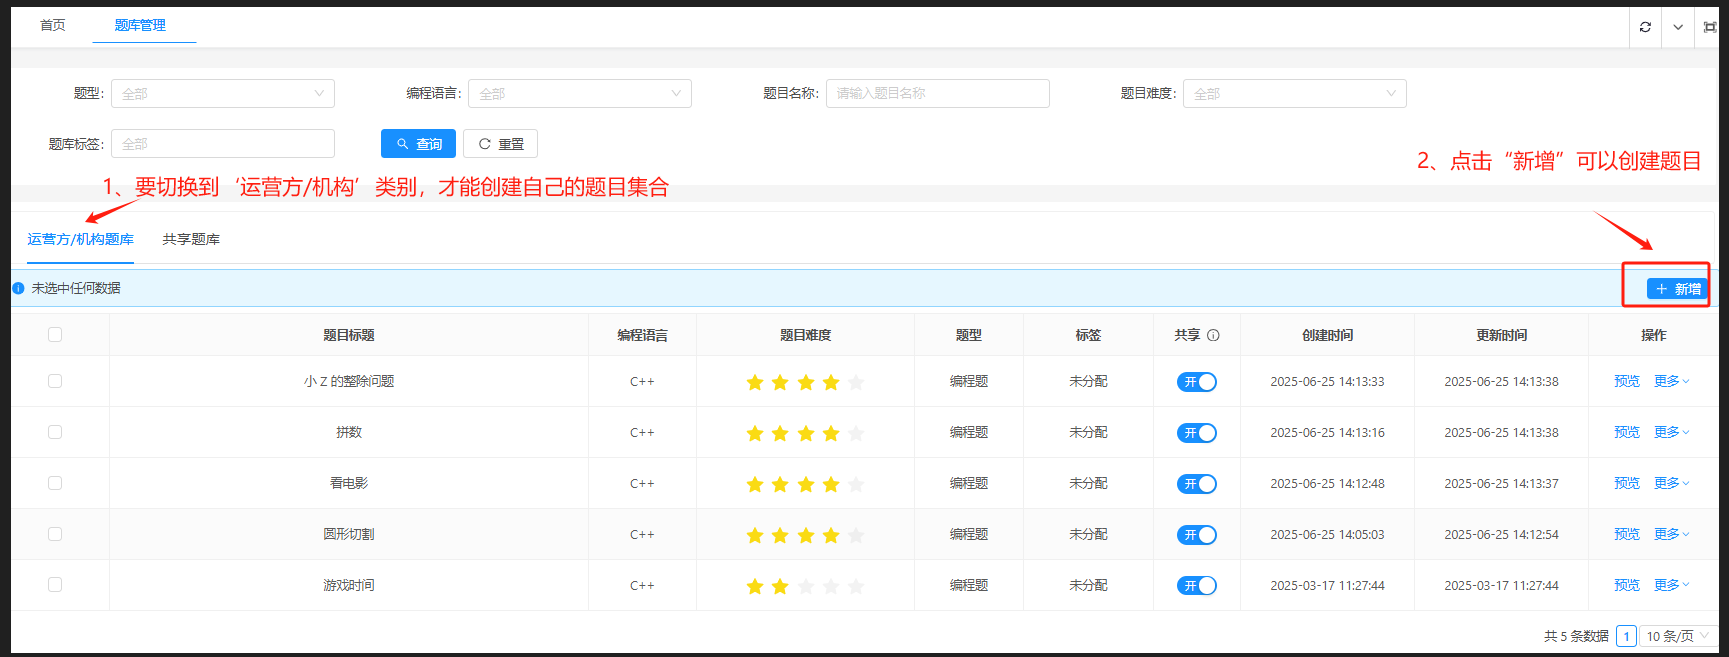Go to the 首页 tab
The image size is (1729, 657).
tap(53, 25)
